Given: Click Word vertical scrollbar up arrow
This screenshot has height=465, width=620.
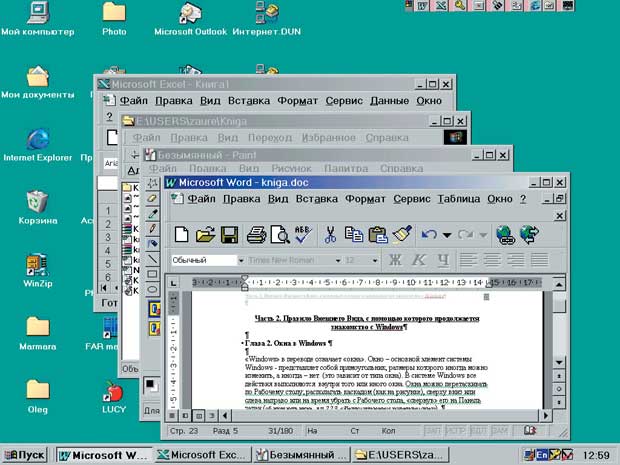Looking at the screenshot, I should point(559,284).
